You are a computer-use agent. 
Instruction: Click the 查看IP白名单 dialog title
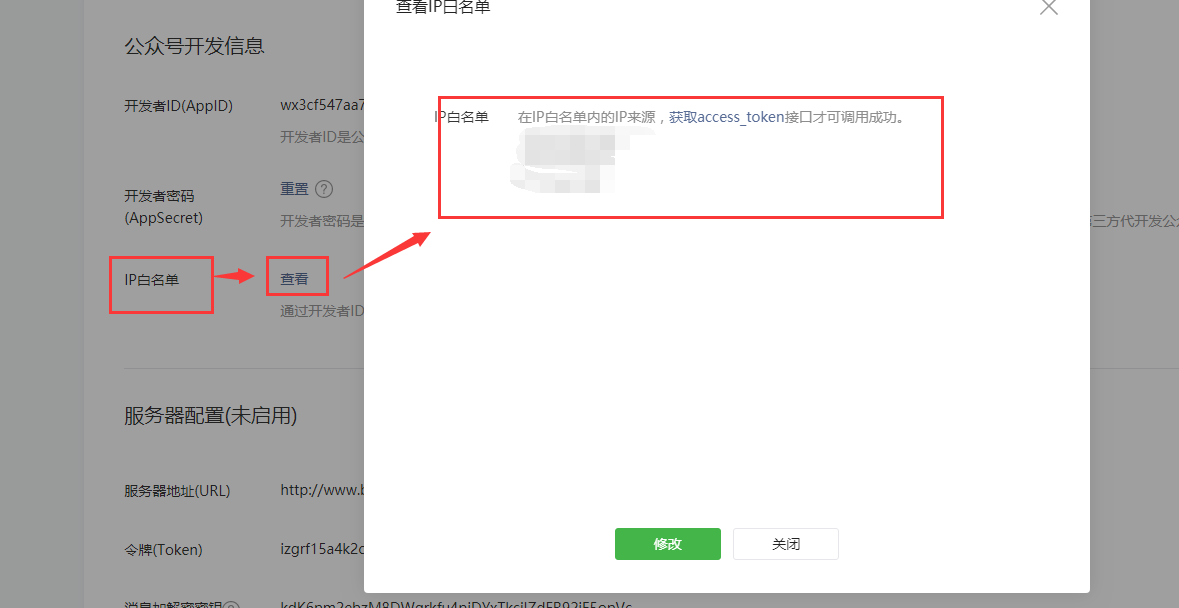(443, 8)
